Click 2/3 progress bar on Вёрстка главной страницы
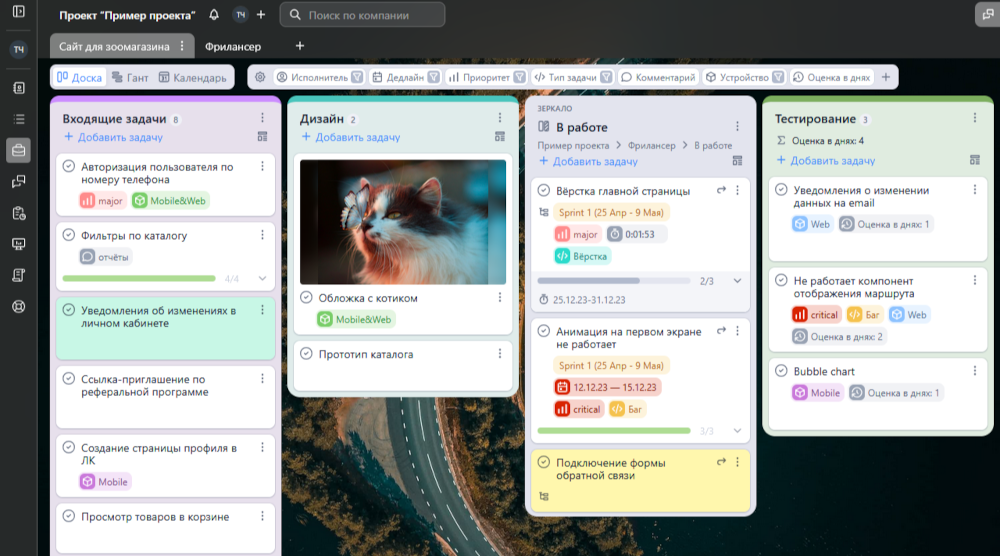The width and height of the screenshot is (1000, 556). [x=614, y=281]
